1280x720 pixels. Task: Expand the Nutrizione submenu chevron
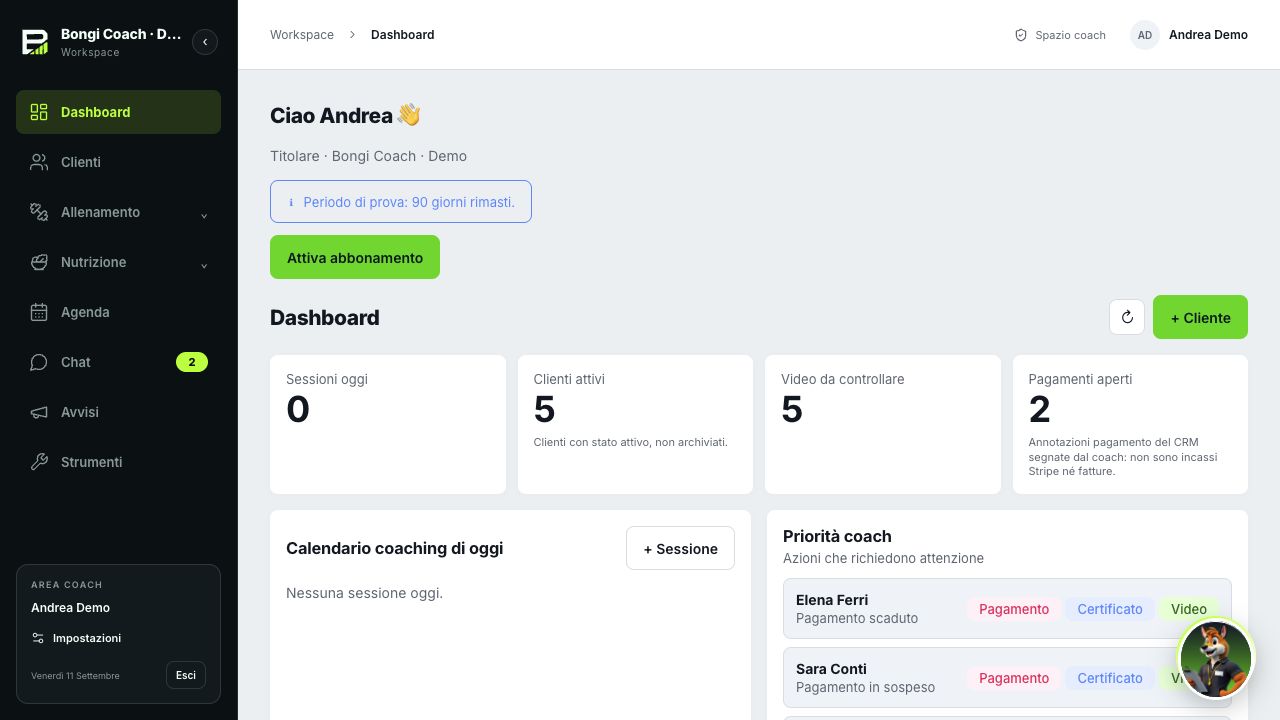(x=204, y=265)
